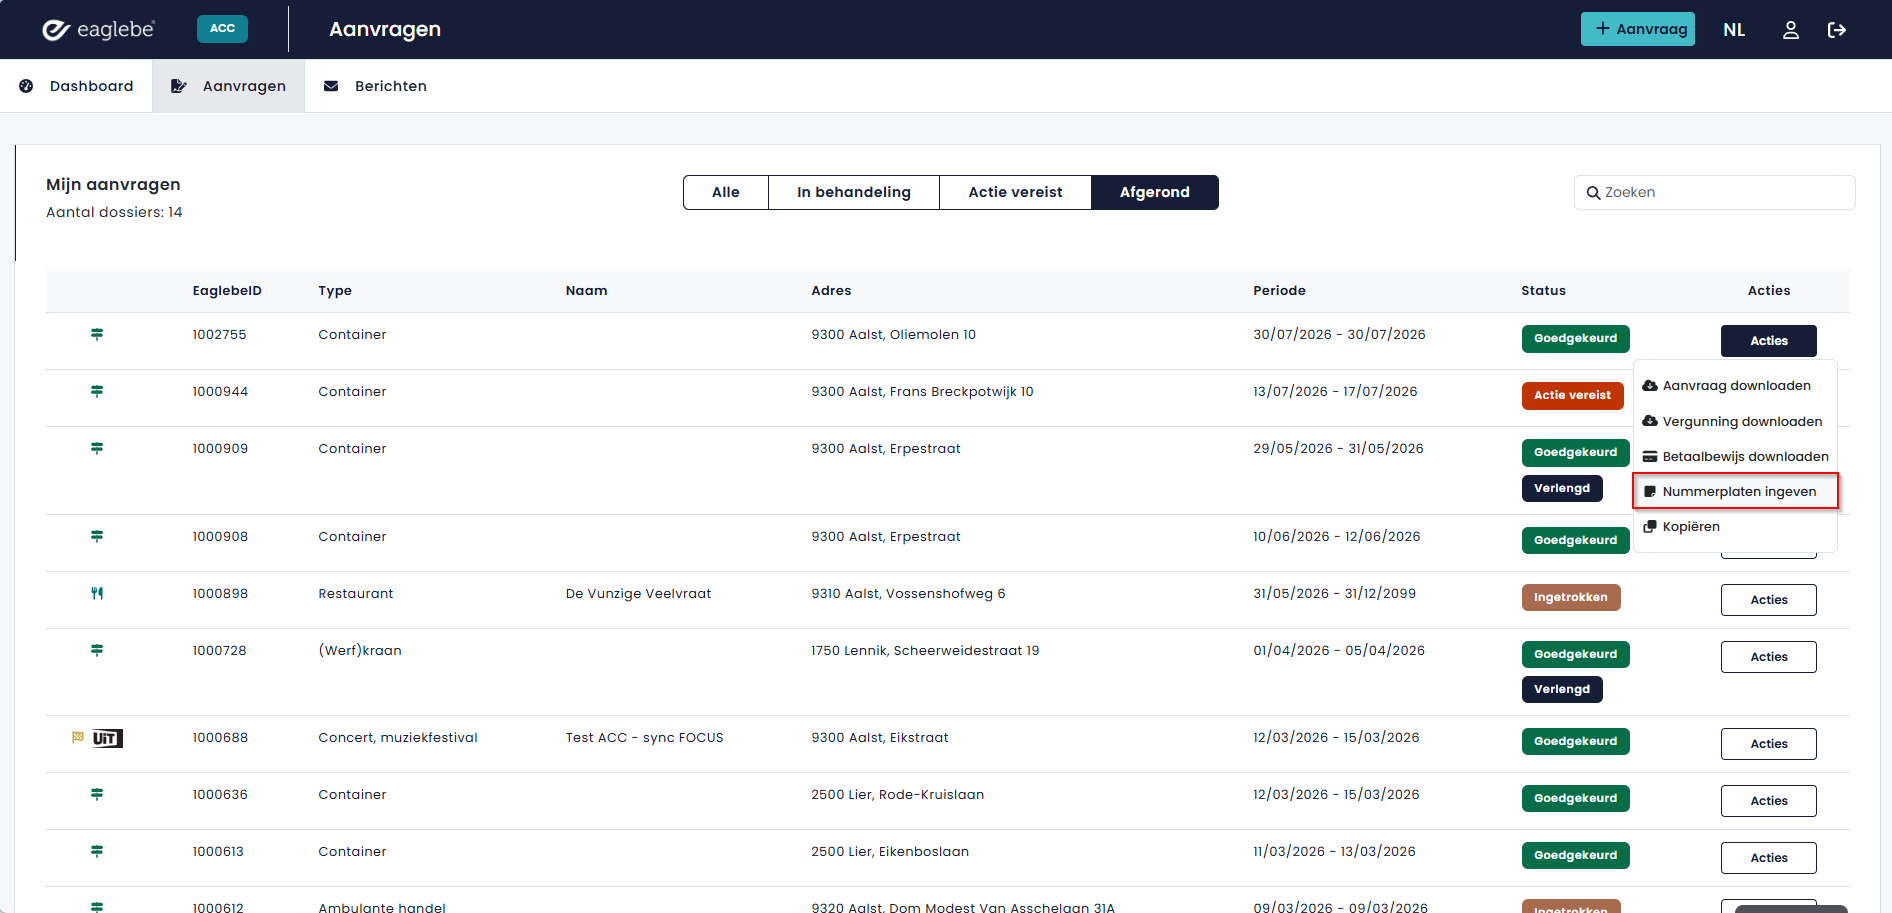This screenshot has height=913, width=1892.
Task: Filter requests by In behandeling
Action: tap(854, 192)
